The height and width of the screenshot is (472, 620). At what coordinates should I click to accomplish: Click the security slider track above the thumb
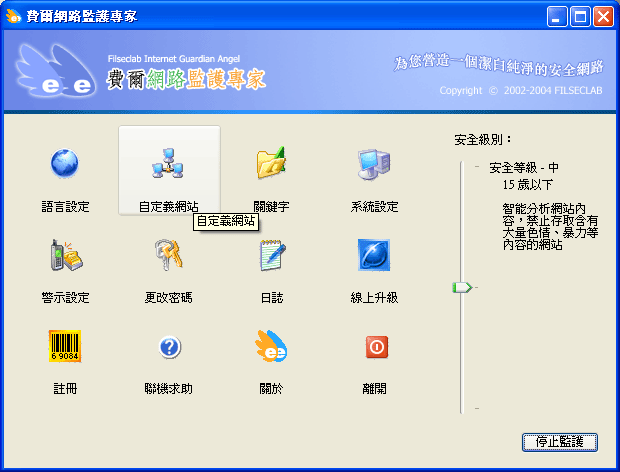click(x=461, y=220)
